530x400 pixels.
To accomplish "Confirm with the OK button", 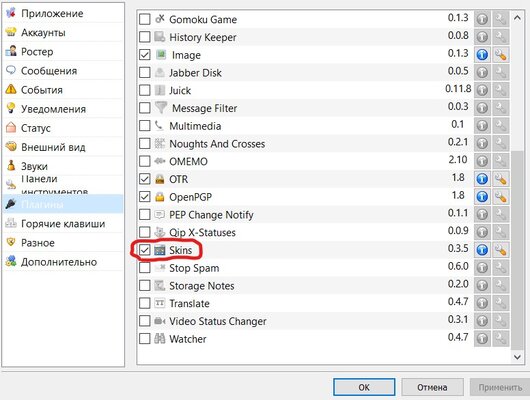I will (x=364, y=387).
